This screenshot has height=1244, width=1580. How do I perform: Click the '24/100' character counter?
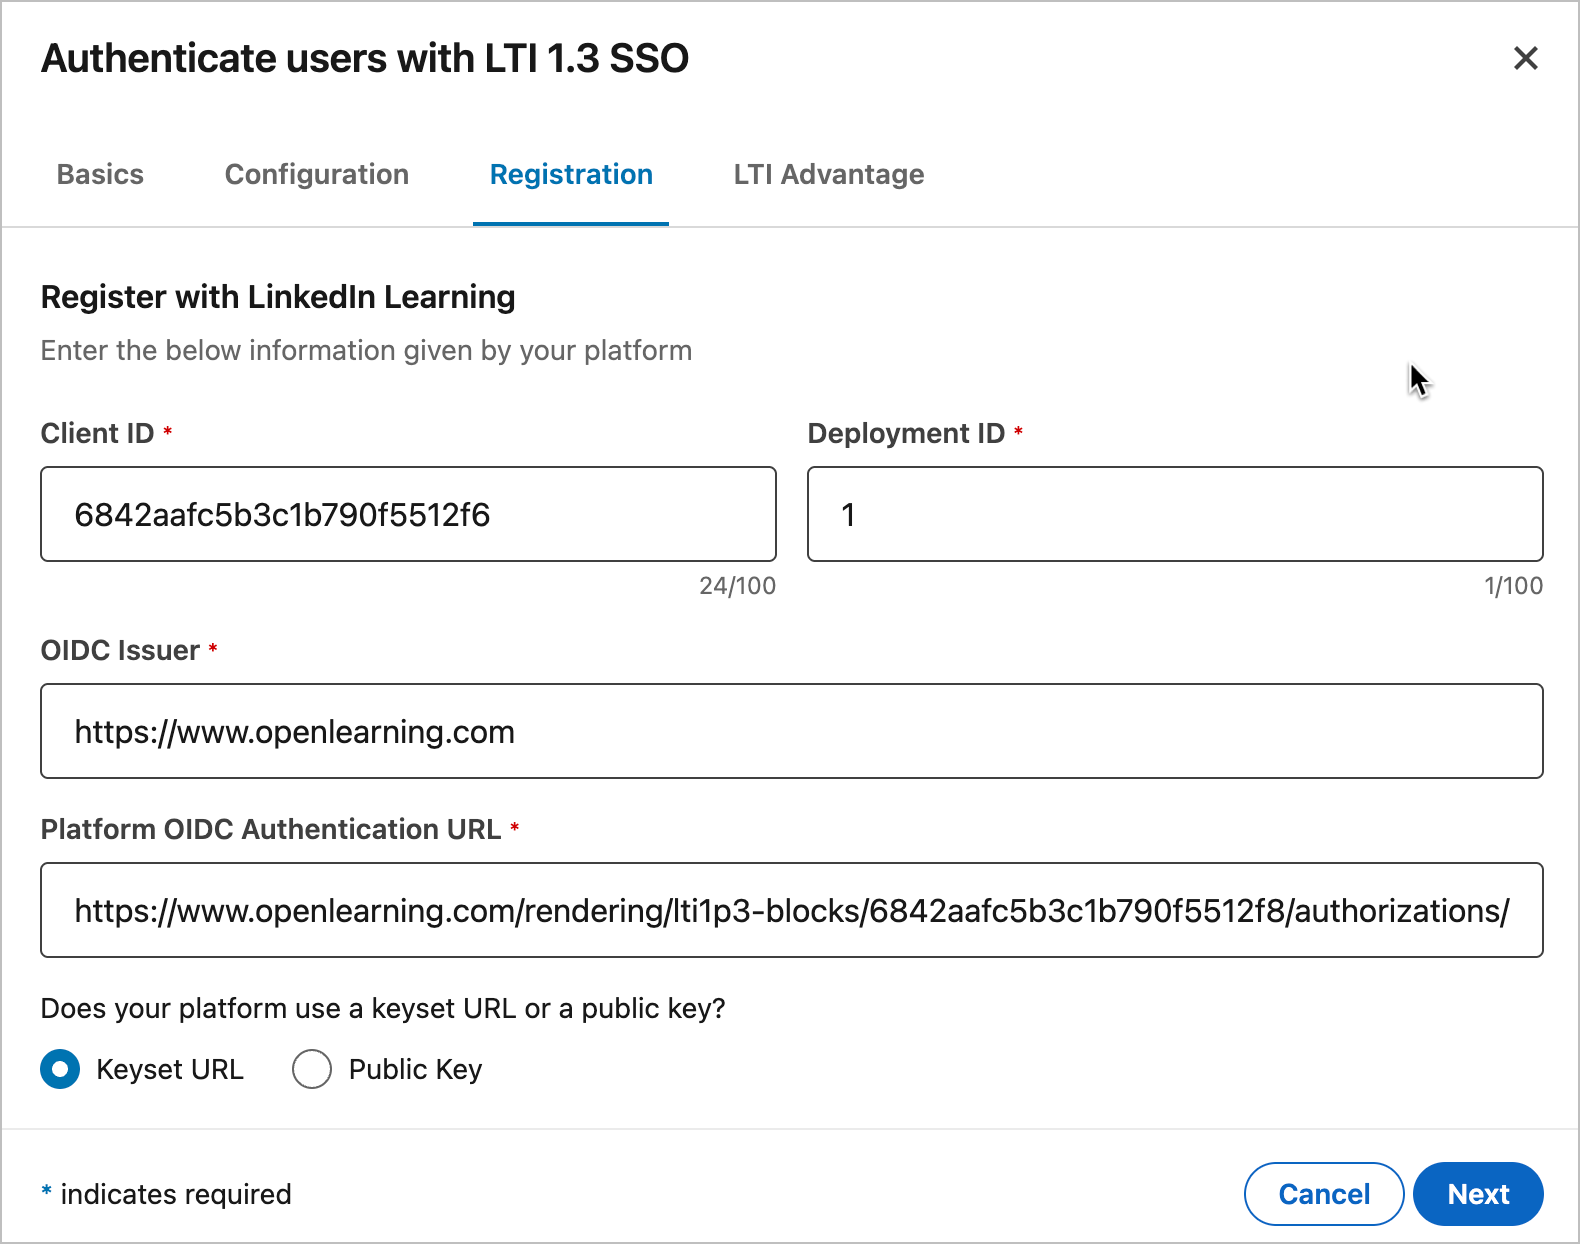tap(737, 586)
